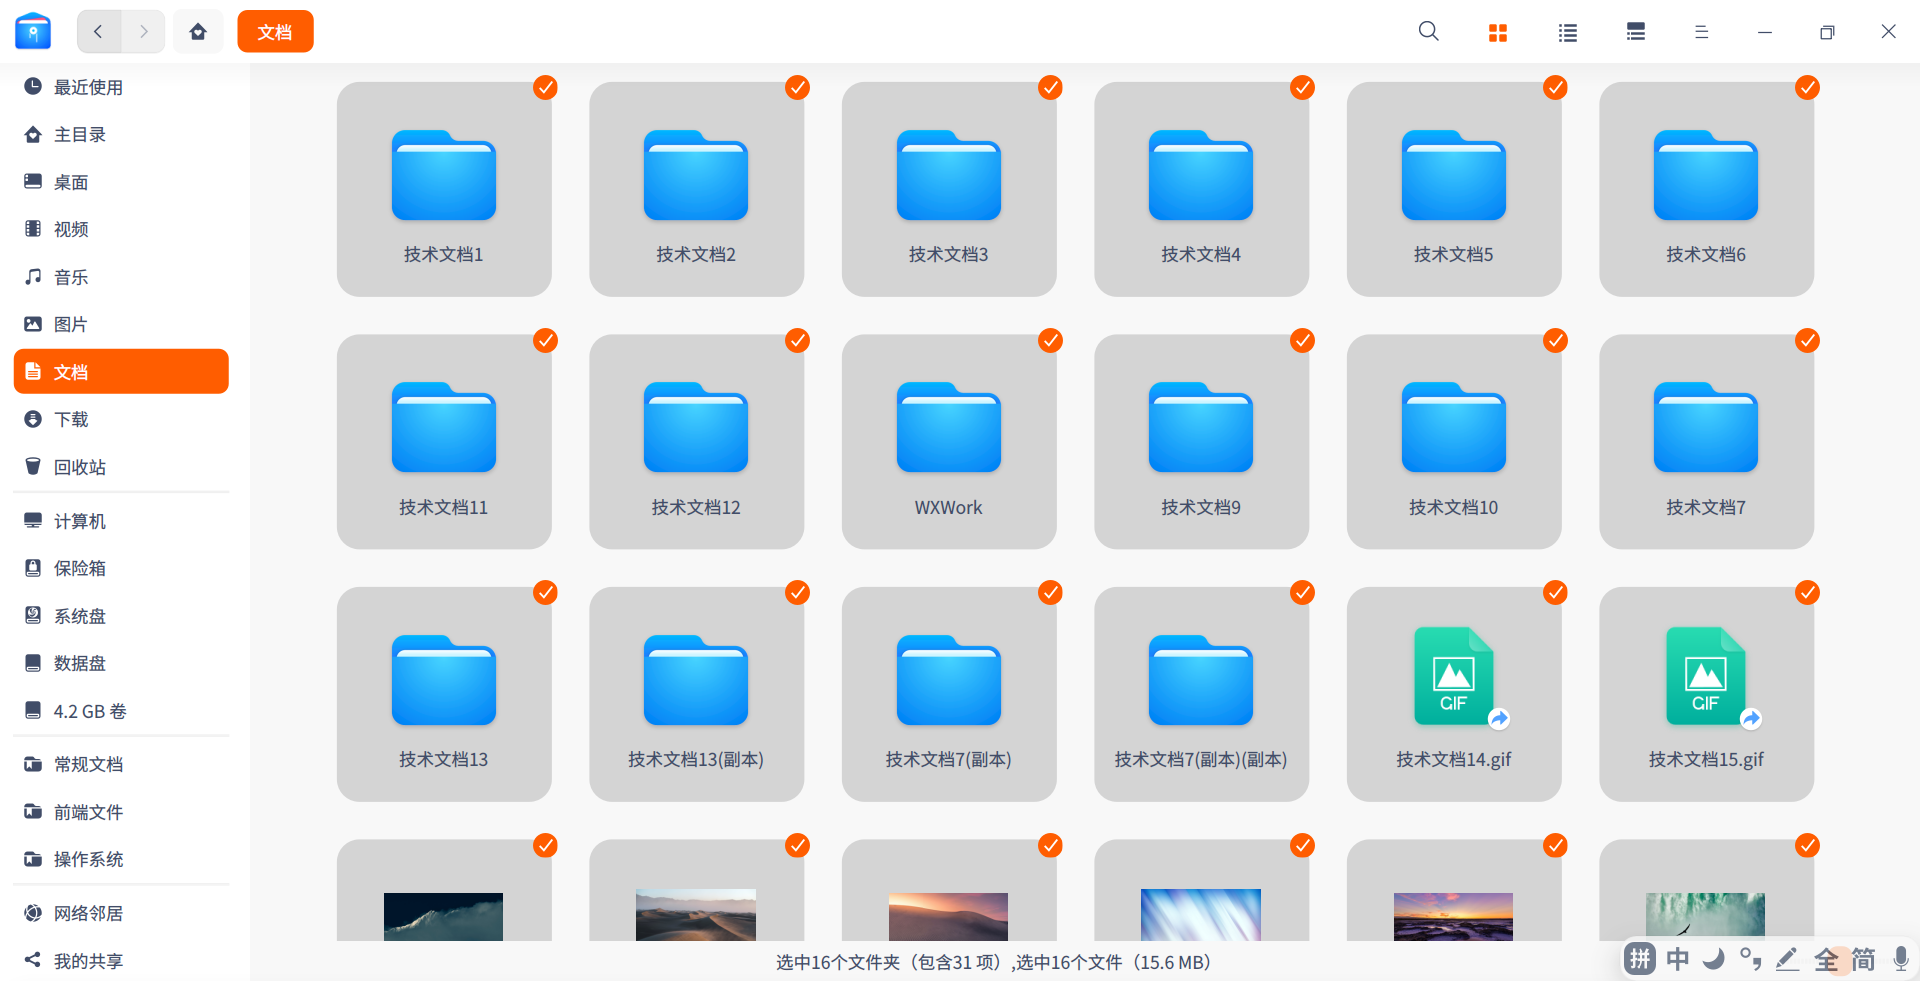This screenshot has width=1920, height=981.
Task: Open 图片 in the sidebar
Action: tap(121, 324)
